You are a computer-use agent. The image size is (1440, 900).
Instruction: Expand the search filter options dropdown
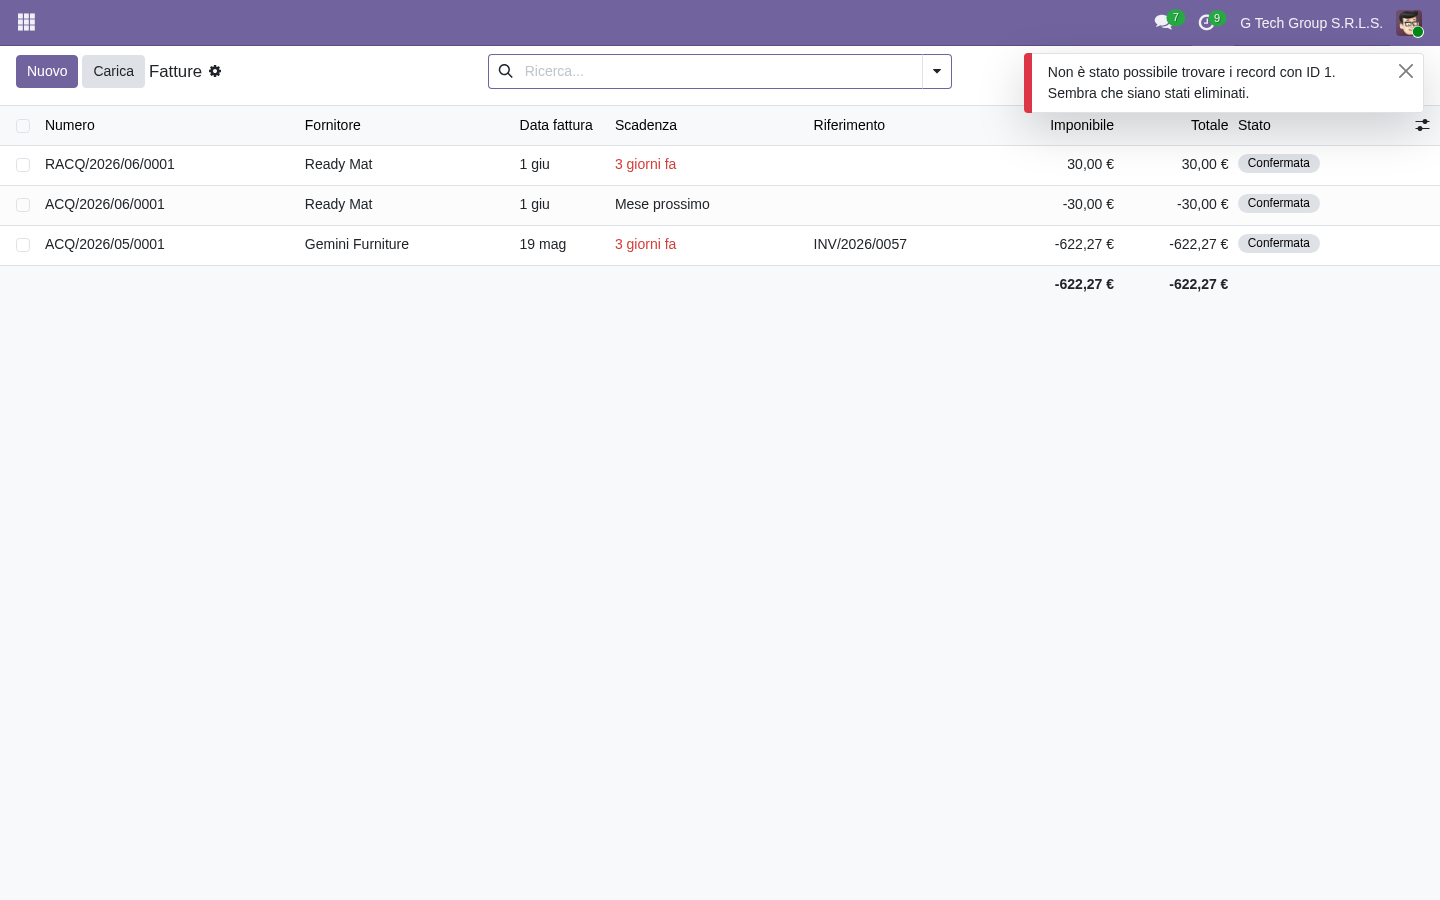coord(937,71)
